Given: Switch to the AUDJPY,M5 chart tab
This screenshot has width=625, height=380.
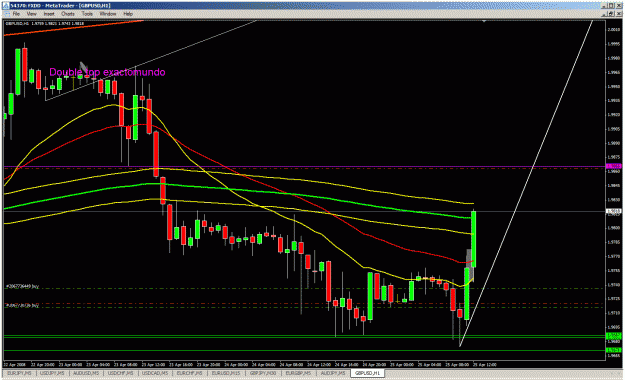Looking at the screenshot, I should click(333, 373).
